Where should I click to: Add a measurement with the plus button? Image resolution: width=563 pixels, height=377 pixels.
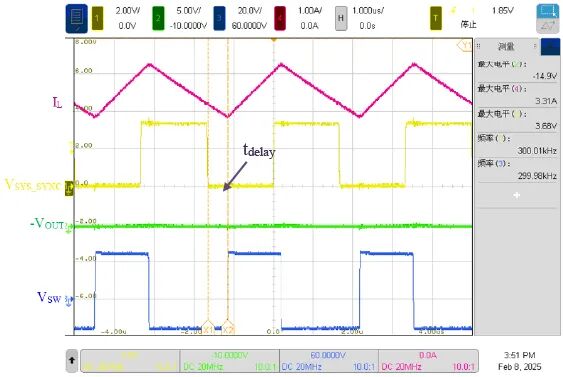coord(517,195)
